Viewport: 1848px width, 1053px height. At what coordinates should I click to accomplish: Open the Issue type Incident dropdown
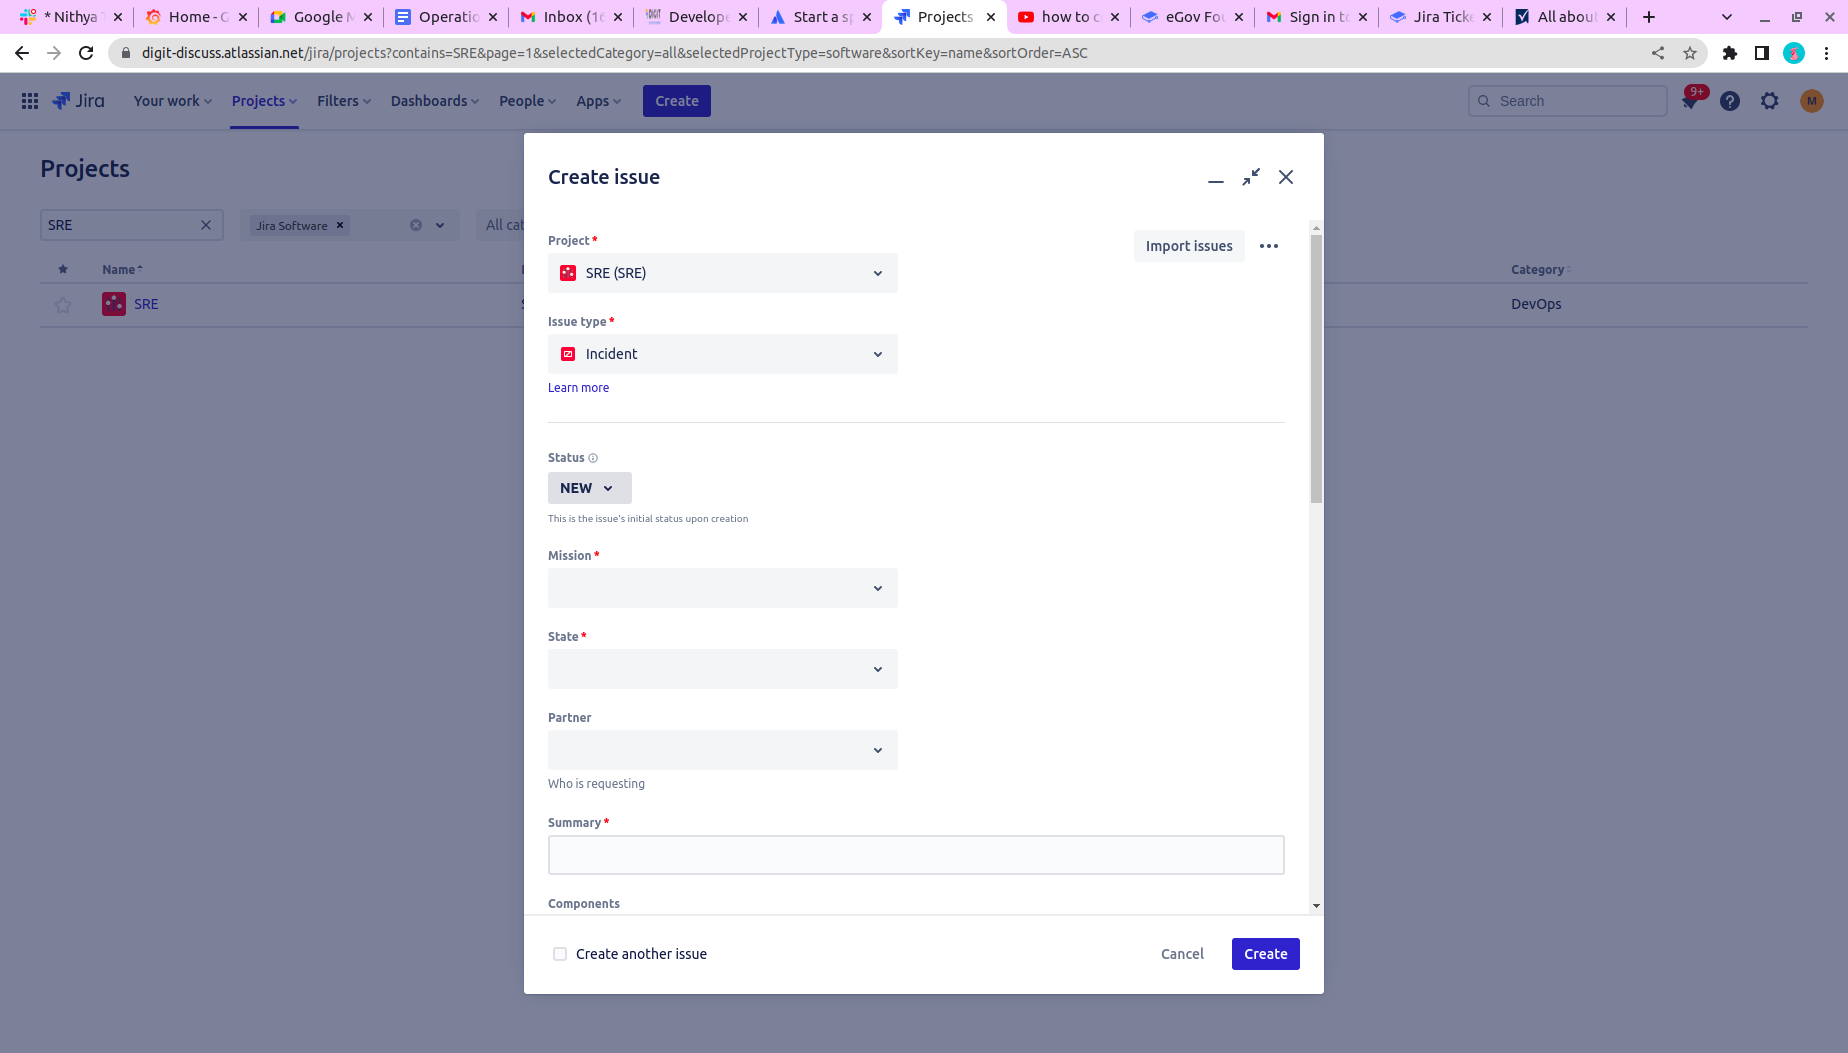point(722,354)
